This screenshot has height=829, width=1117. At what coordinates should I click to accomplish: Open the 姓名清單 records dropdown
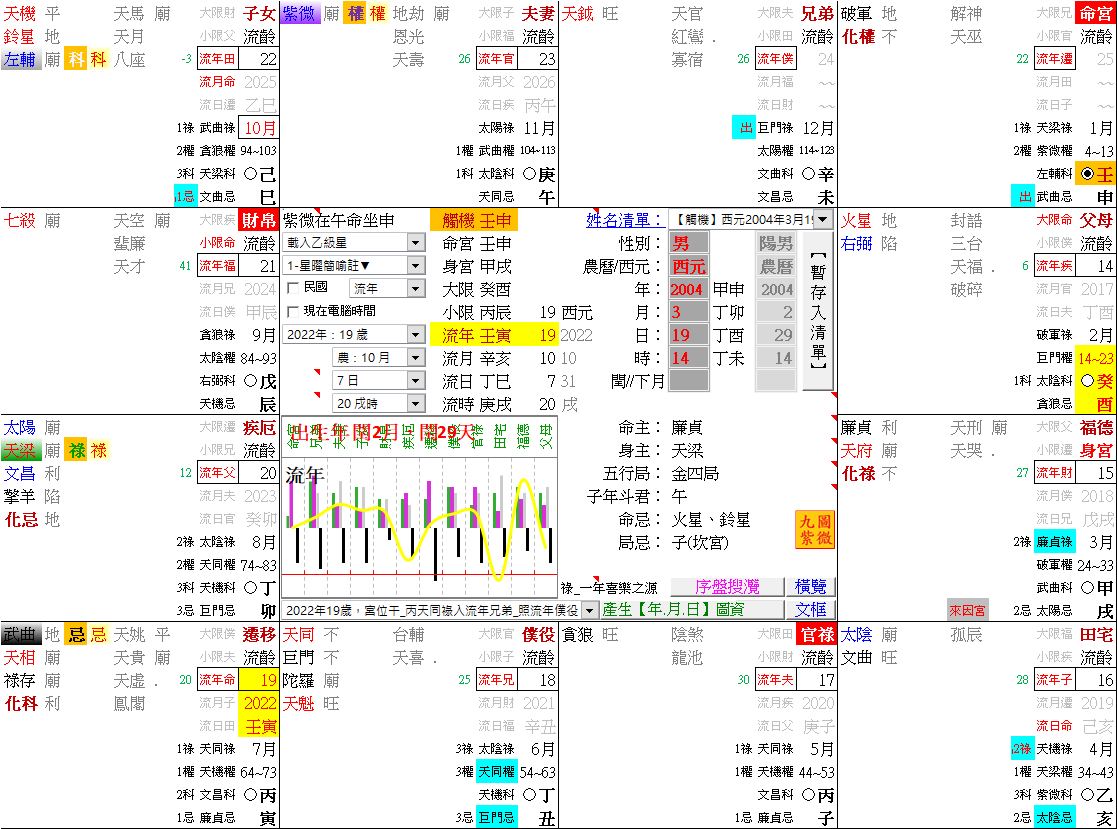point(822,219)
